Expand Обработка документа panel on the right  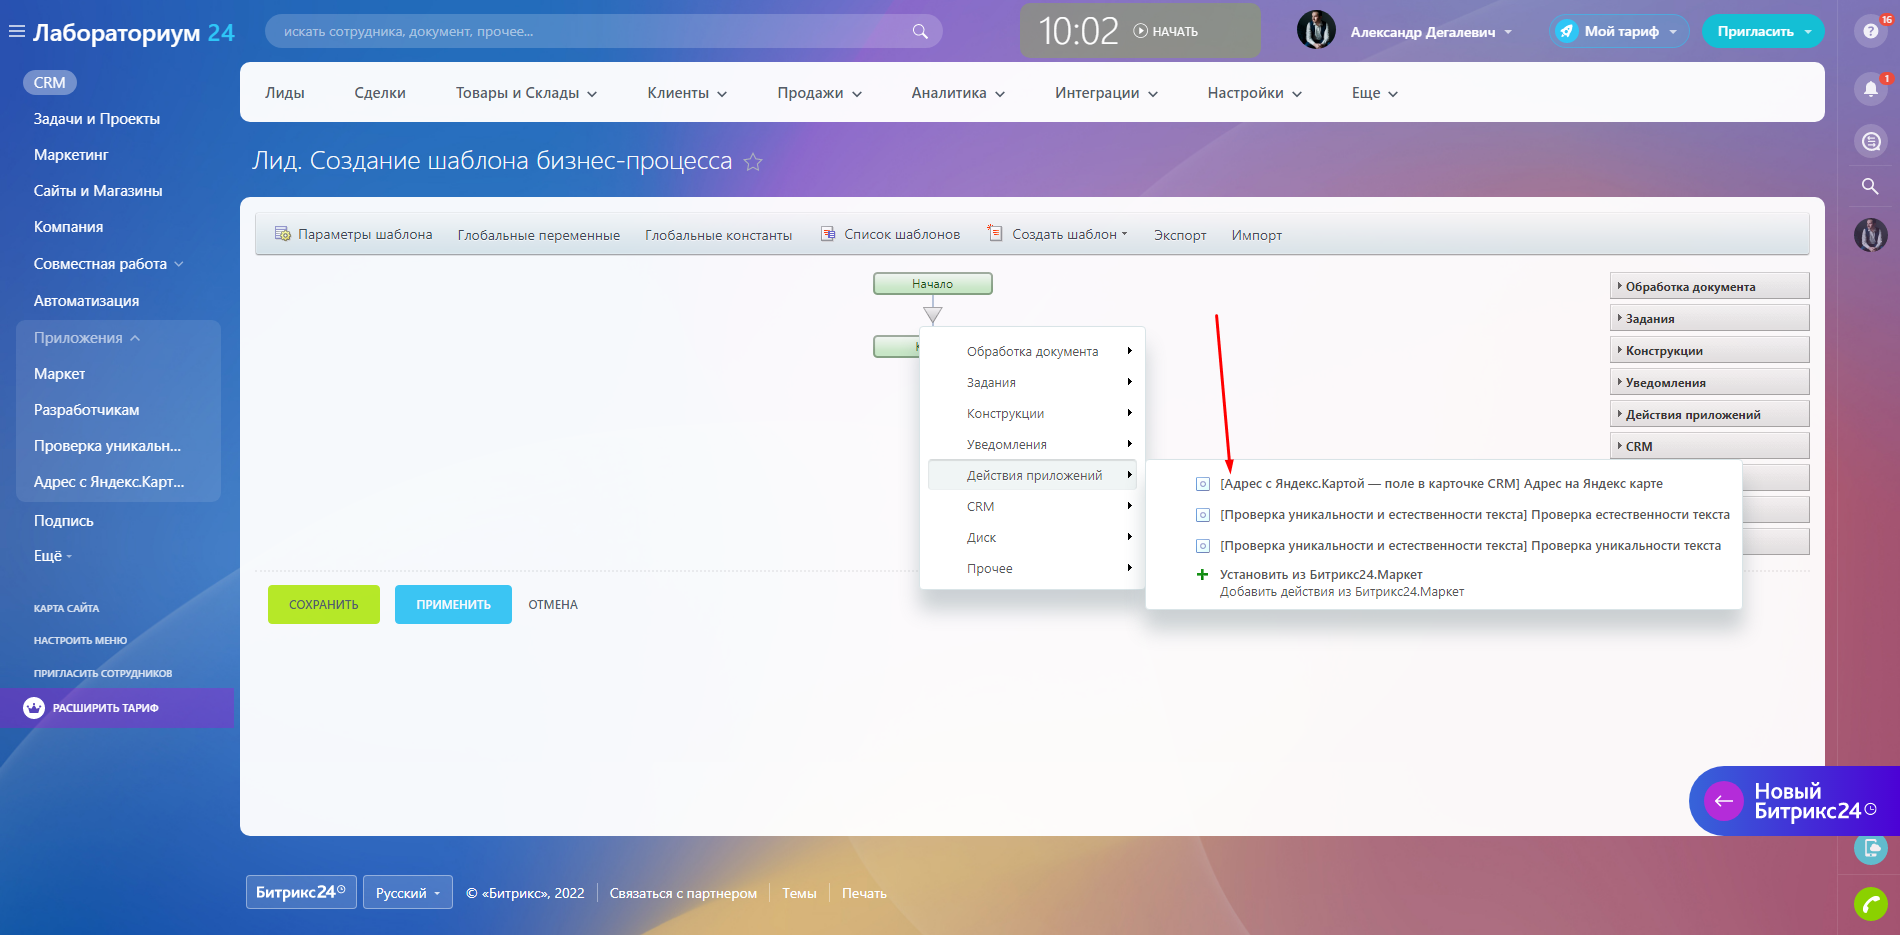1710,286
